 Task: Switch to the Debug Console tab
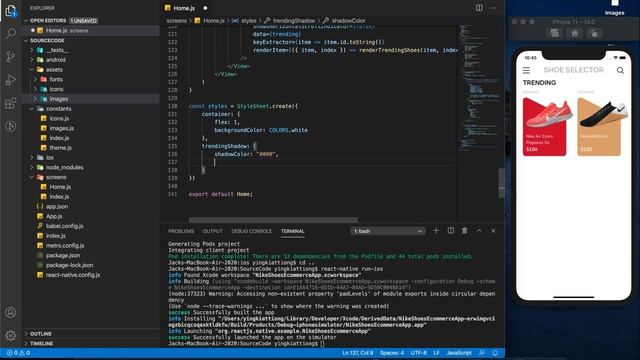(x=251, y=231)
